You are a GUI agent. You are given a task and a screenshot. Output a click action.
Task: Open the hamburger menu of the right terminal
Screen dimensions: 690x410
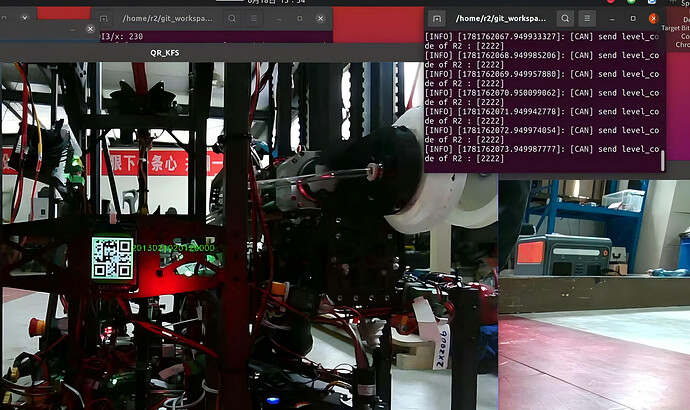[x=587, y=18]
